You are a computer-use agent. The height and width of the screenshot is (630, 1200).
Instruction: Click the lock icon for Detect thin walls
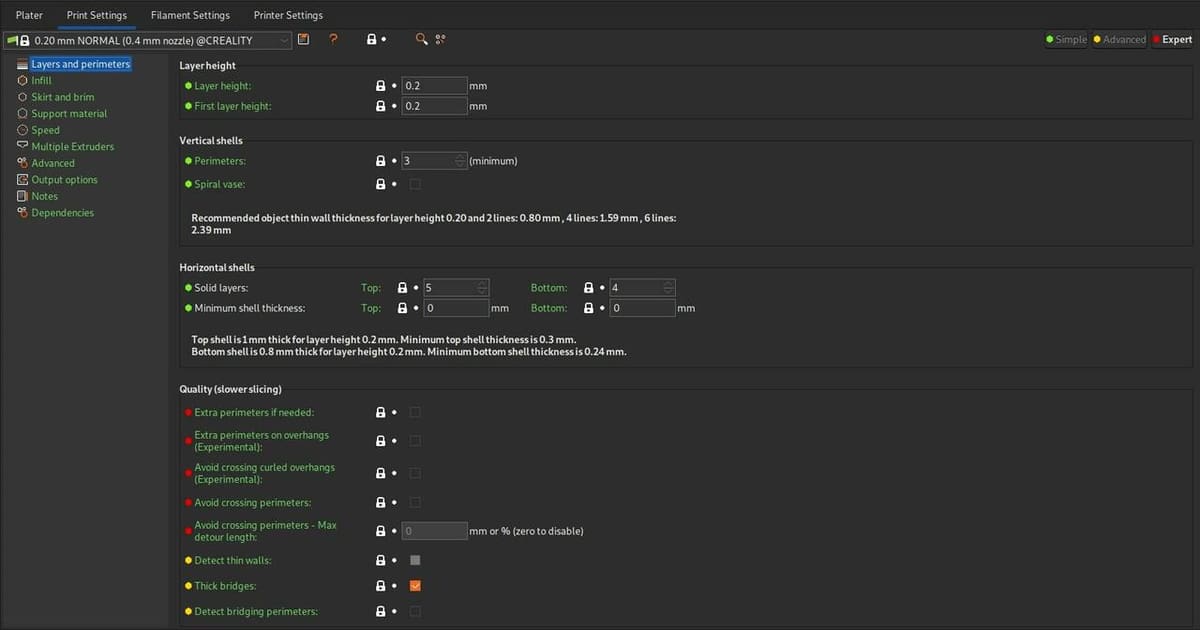click(x=380, y=561)
